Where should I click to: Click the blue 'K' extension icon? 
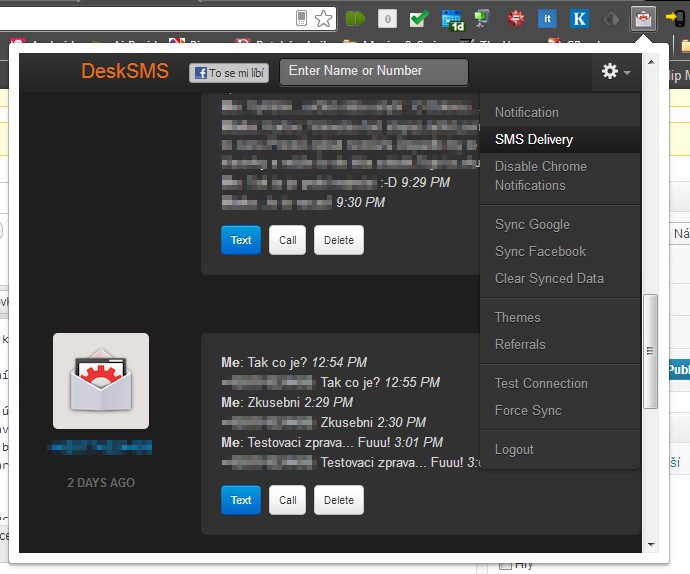pos(580,18)
